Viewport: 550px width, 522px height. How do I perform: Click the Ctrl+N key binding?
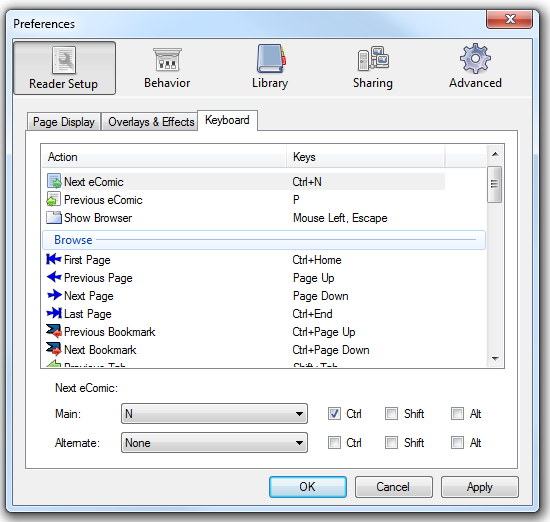[307, 182]
